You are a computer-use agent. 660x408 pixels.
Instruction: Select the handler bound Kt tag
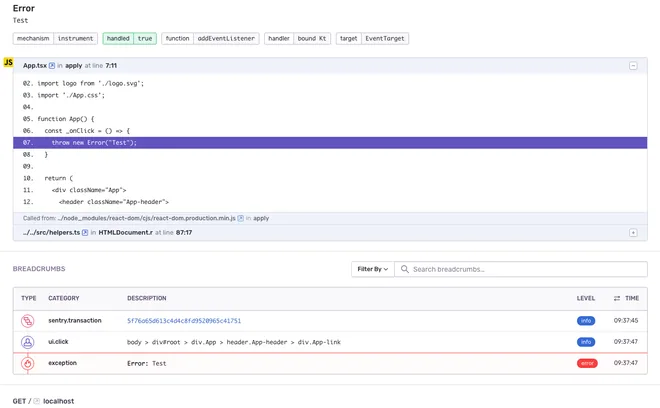pyautogui.click(x=298, y=38)
